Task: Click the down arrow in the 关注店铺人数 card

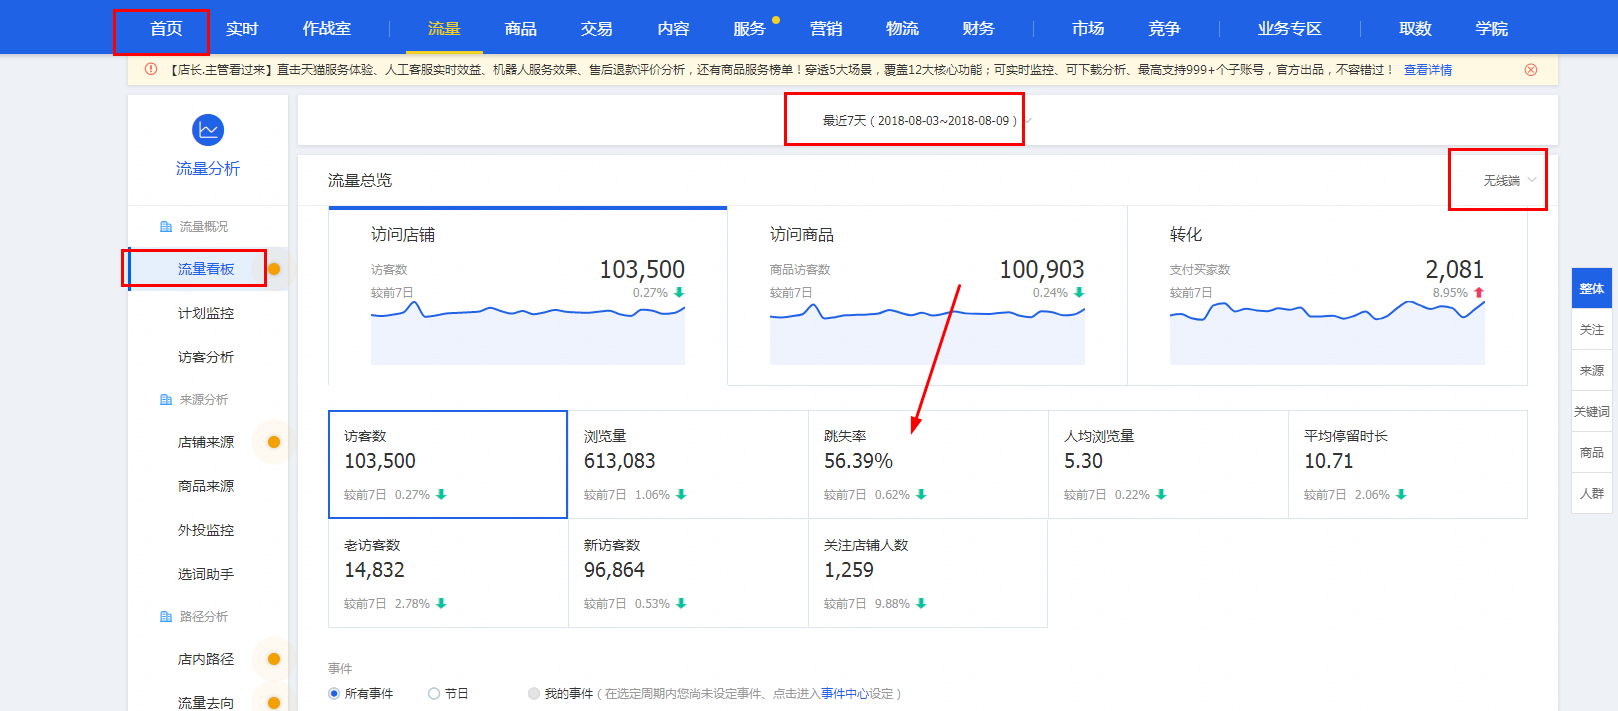Action: 921,604
